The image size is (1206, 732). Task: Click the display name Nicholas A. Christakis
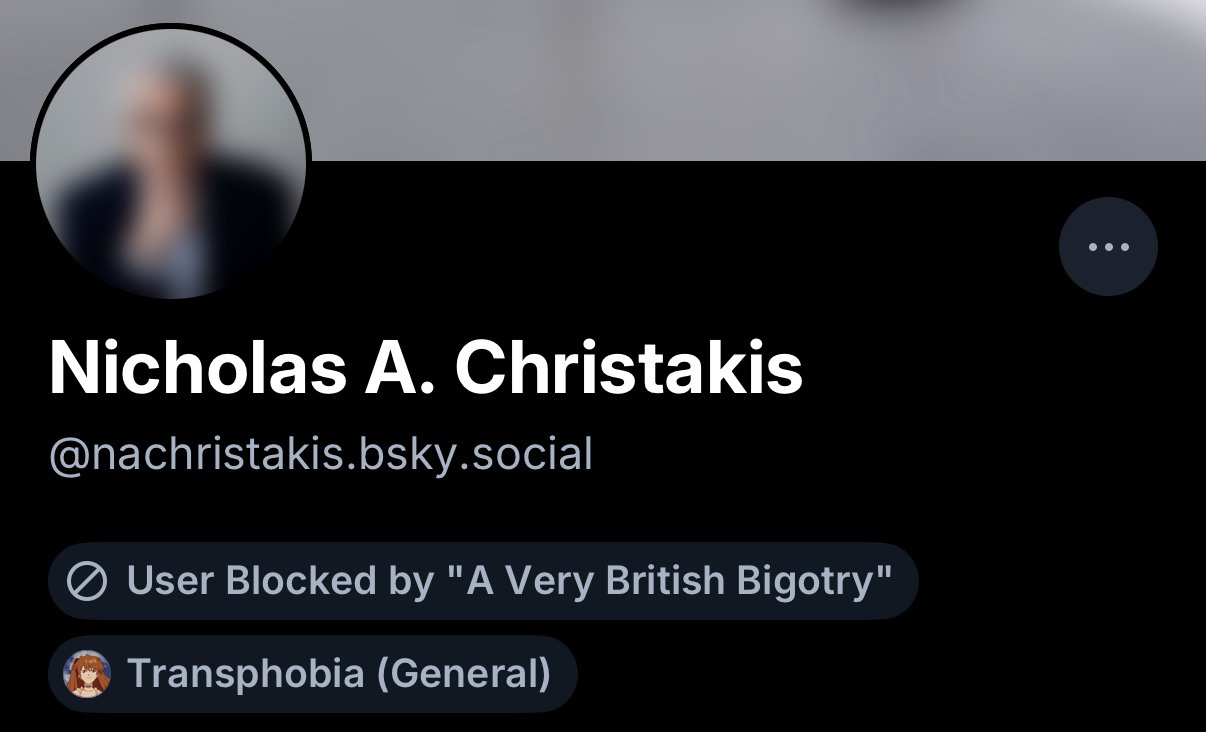(x=426, y=368)
